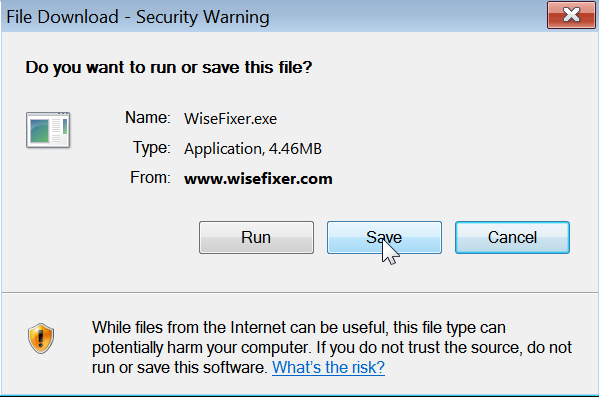Click the empty area left of Run button
This screenshot has height=397, width=599.
(100, 237)
